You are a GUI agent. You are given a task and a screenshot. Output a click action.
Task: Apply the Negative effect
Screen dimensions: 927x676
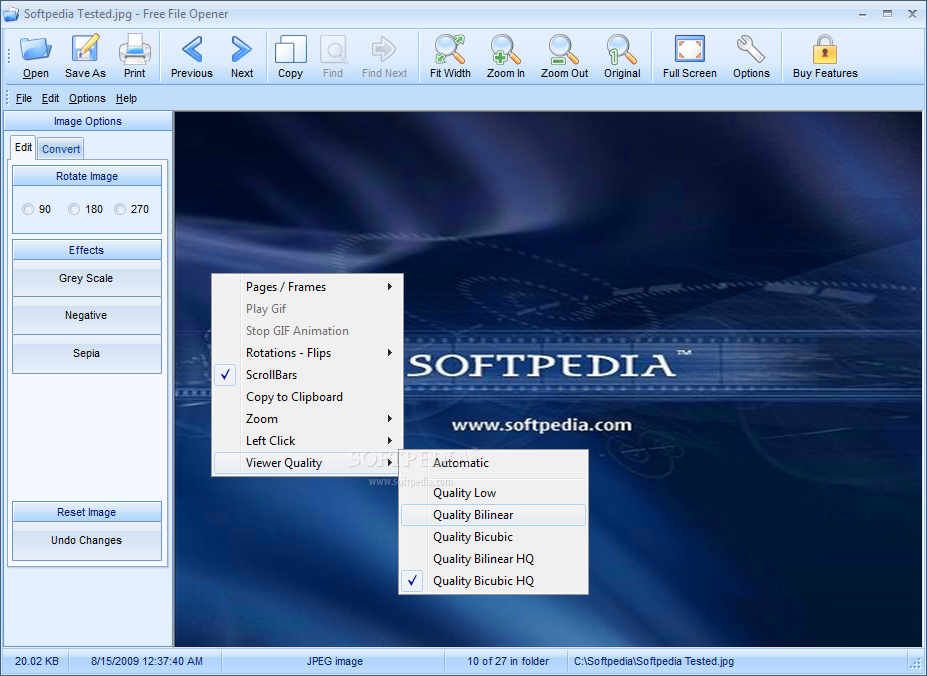click(x=86, y=315)
